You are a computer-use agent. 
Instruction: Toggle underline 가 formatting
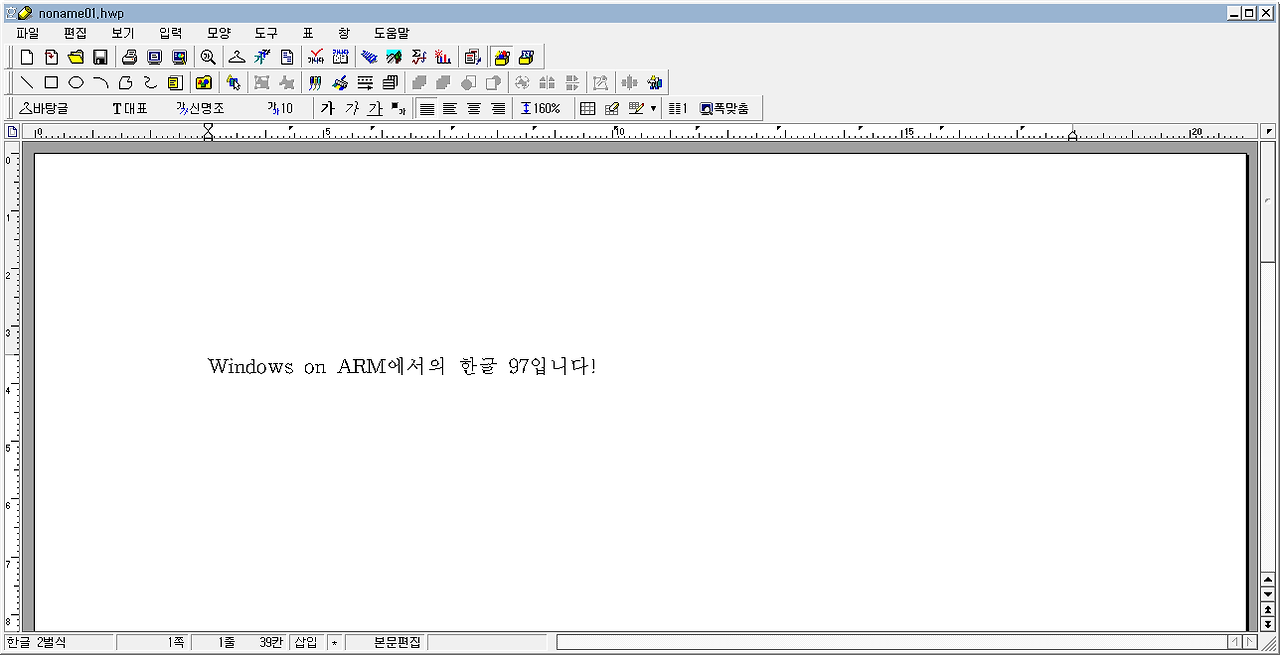pos(375,108)
